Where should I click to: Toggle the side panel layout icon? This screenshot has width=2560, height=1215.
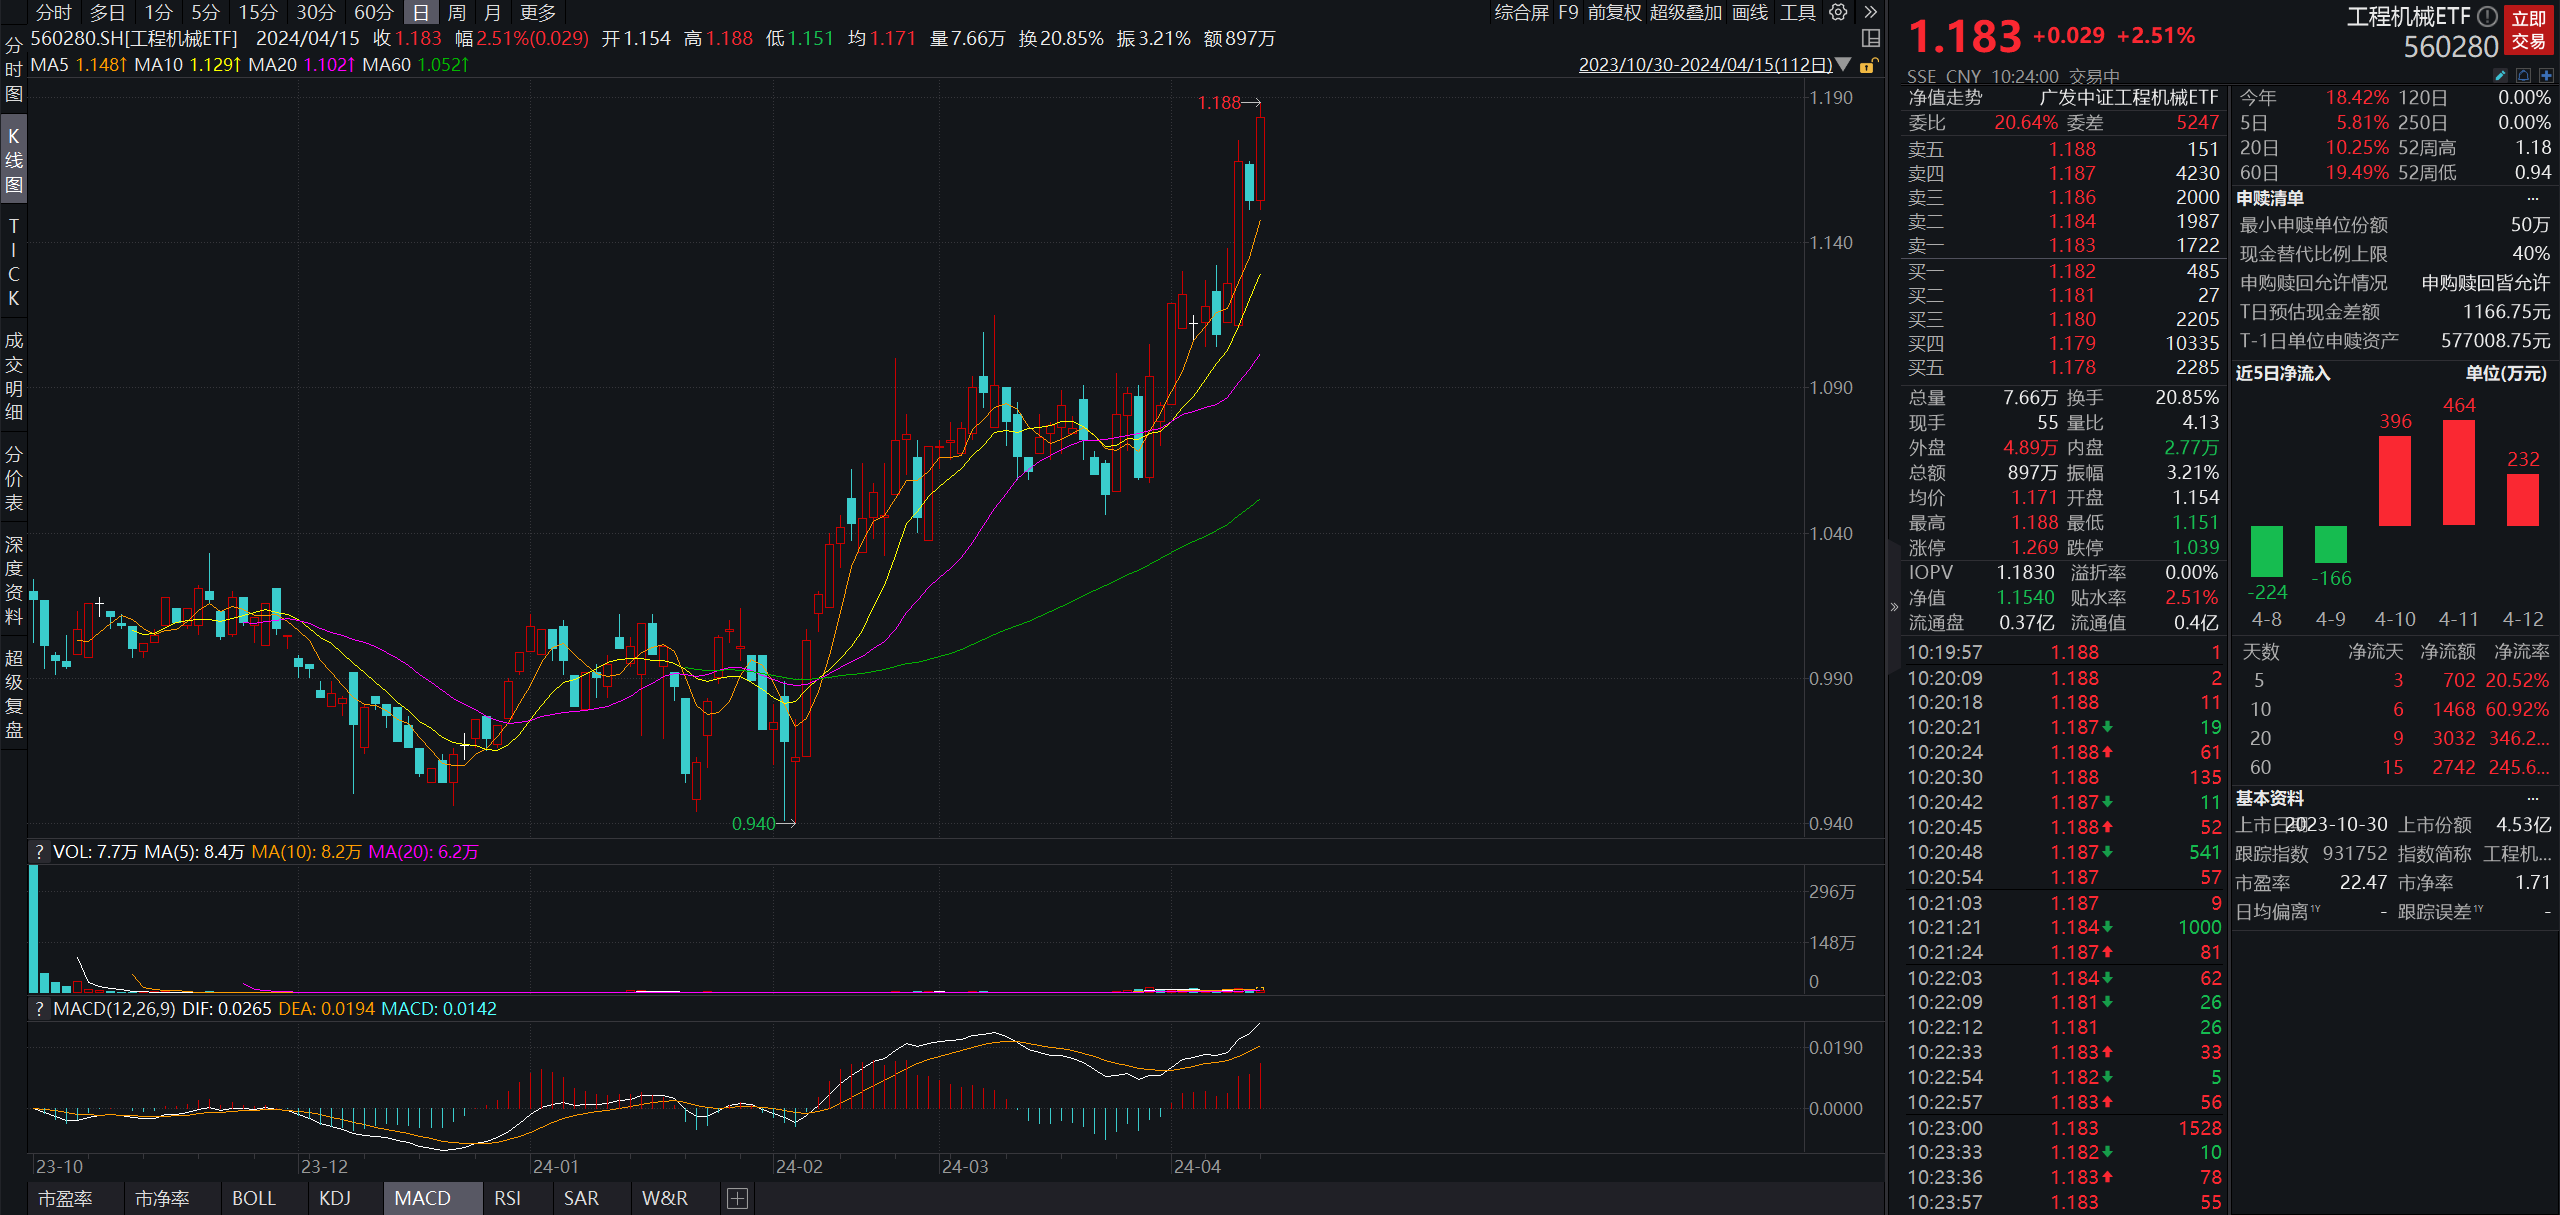[x=1871, y=38]
